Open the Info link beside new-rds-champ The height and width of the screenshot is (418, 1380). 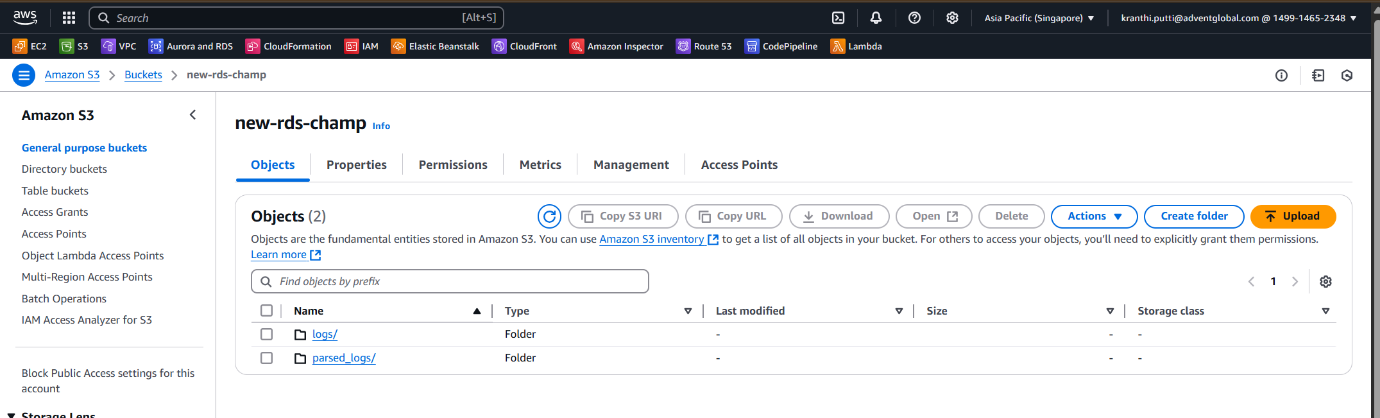381,126
